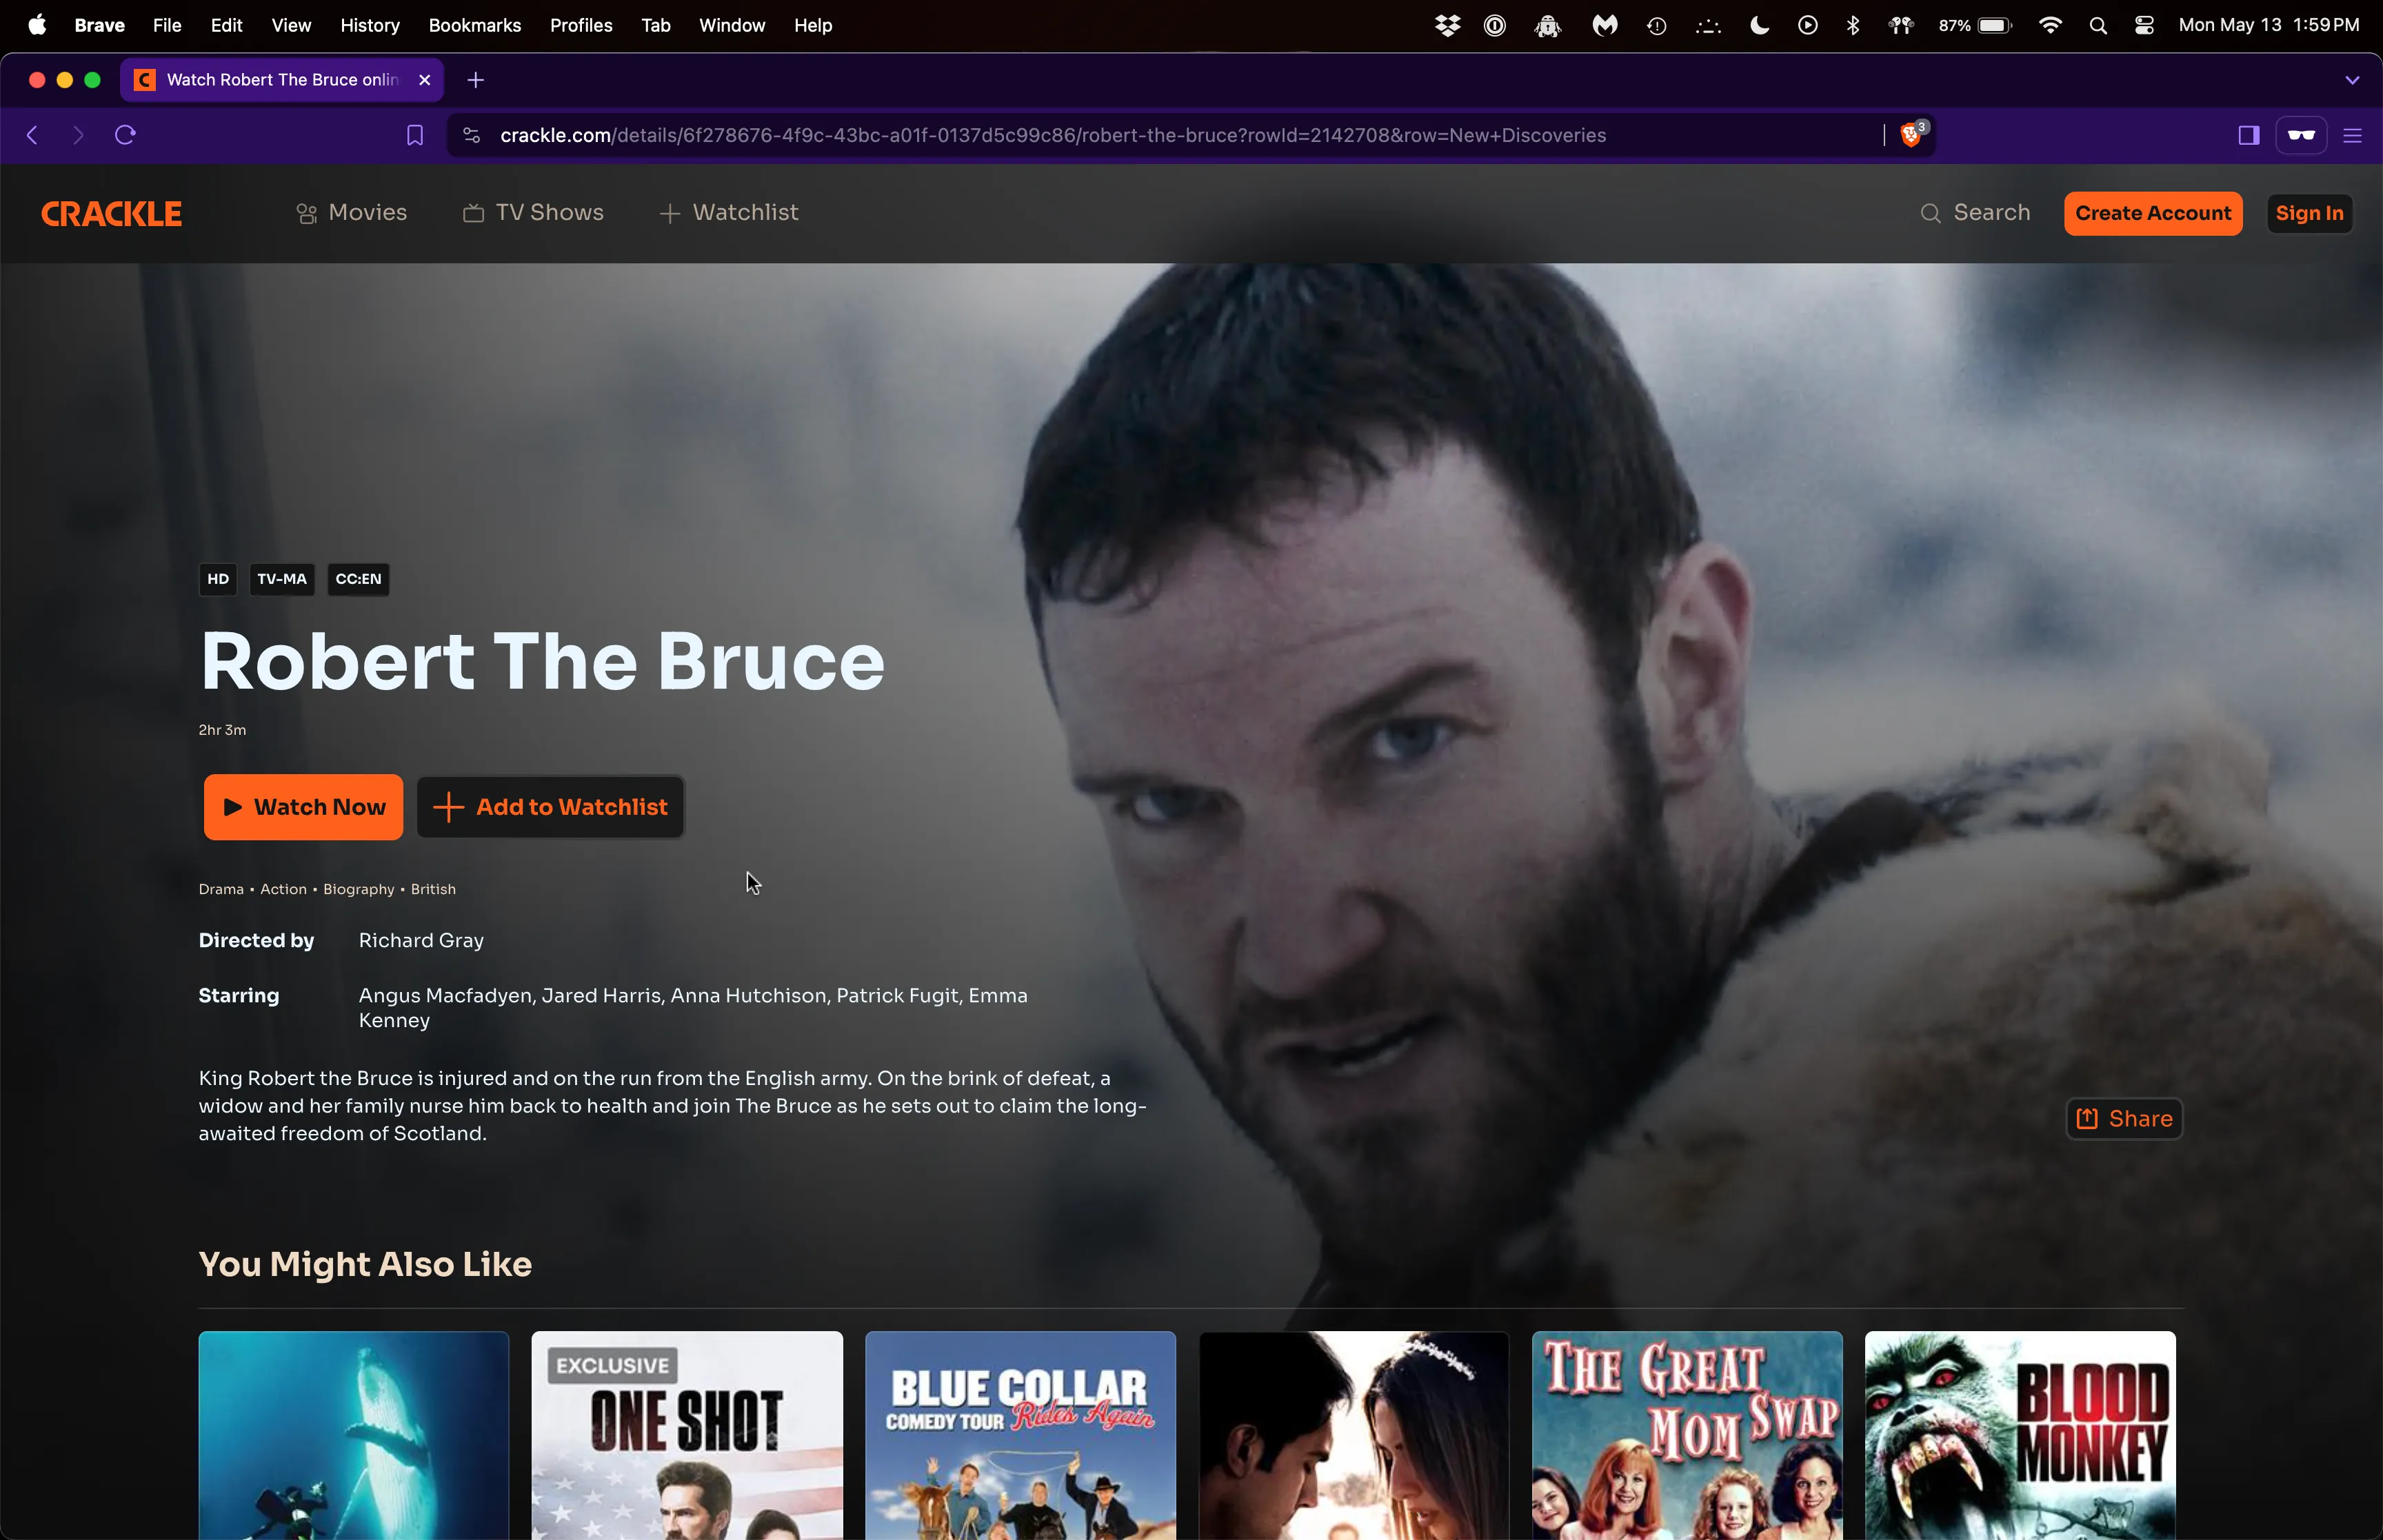Viewport: 2383px width, 1540px height.
Task: Click the Blood Monkey recommendation thumbnail
Action: pos(2020,1434)
